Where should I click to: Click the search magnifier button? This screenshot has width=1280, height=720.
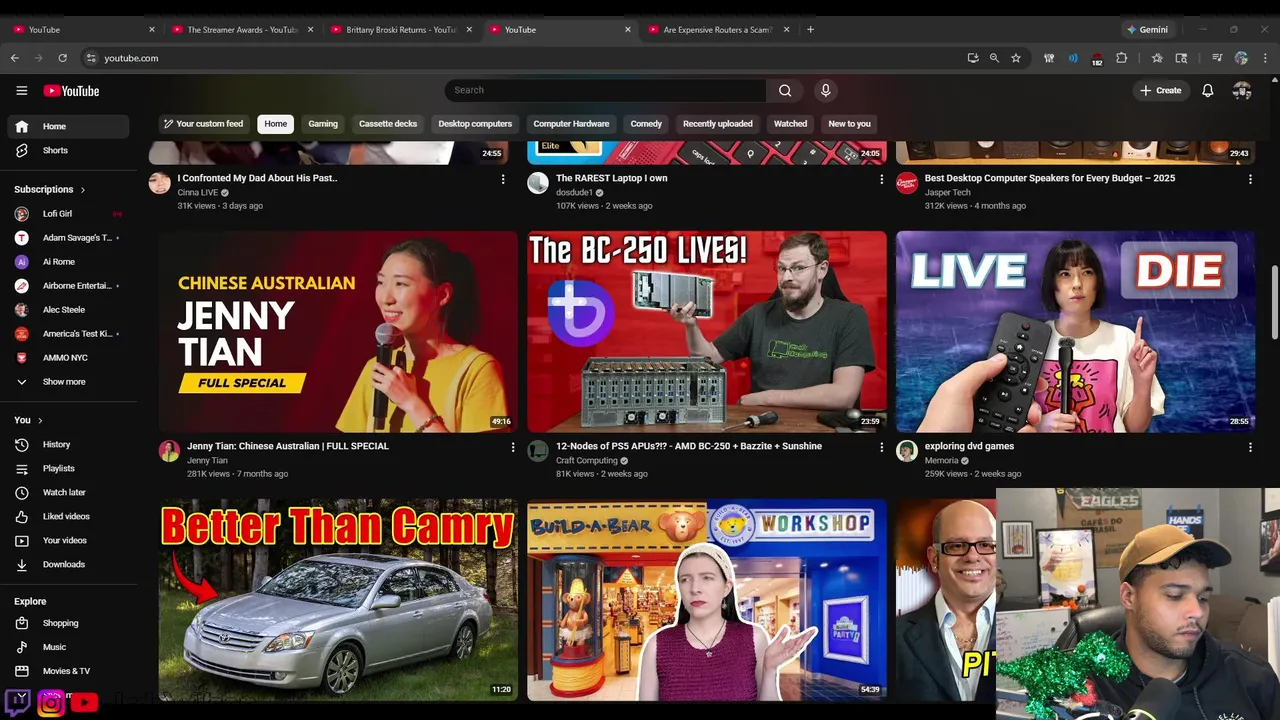click(785, 91)
